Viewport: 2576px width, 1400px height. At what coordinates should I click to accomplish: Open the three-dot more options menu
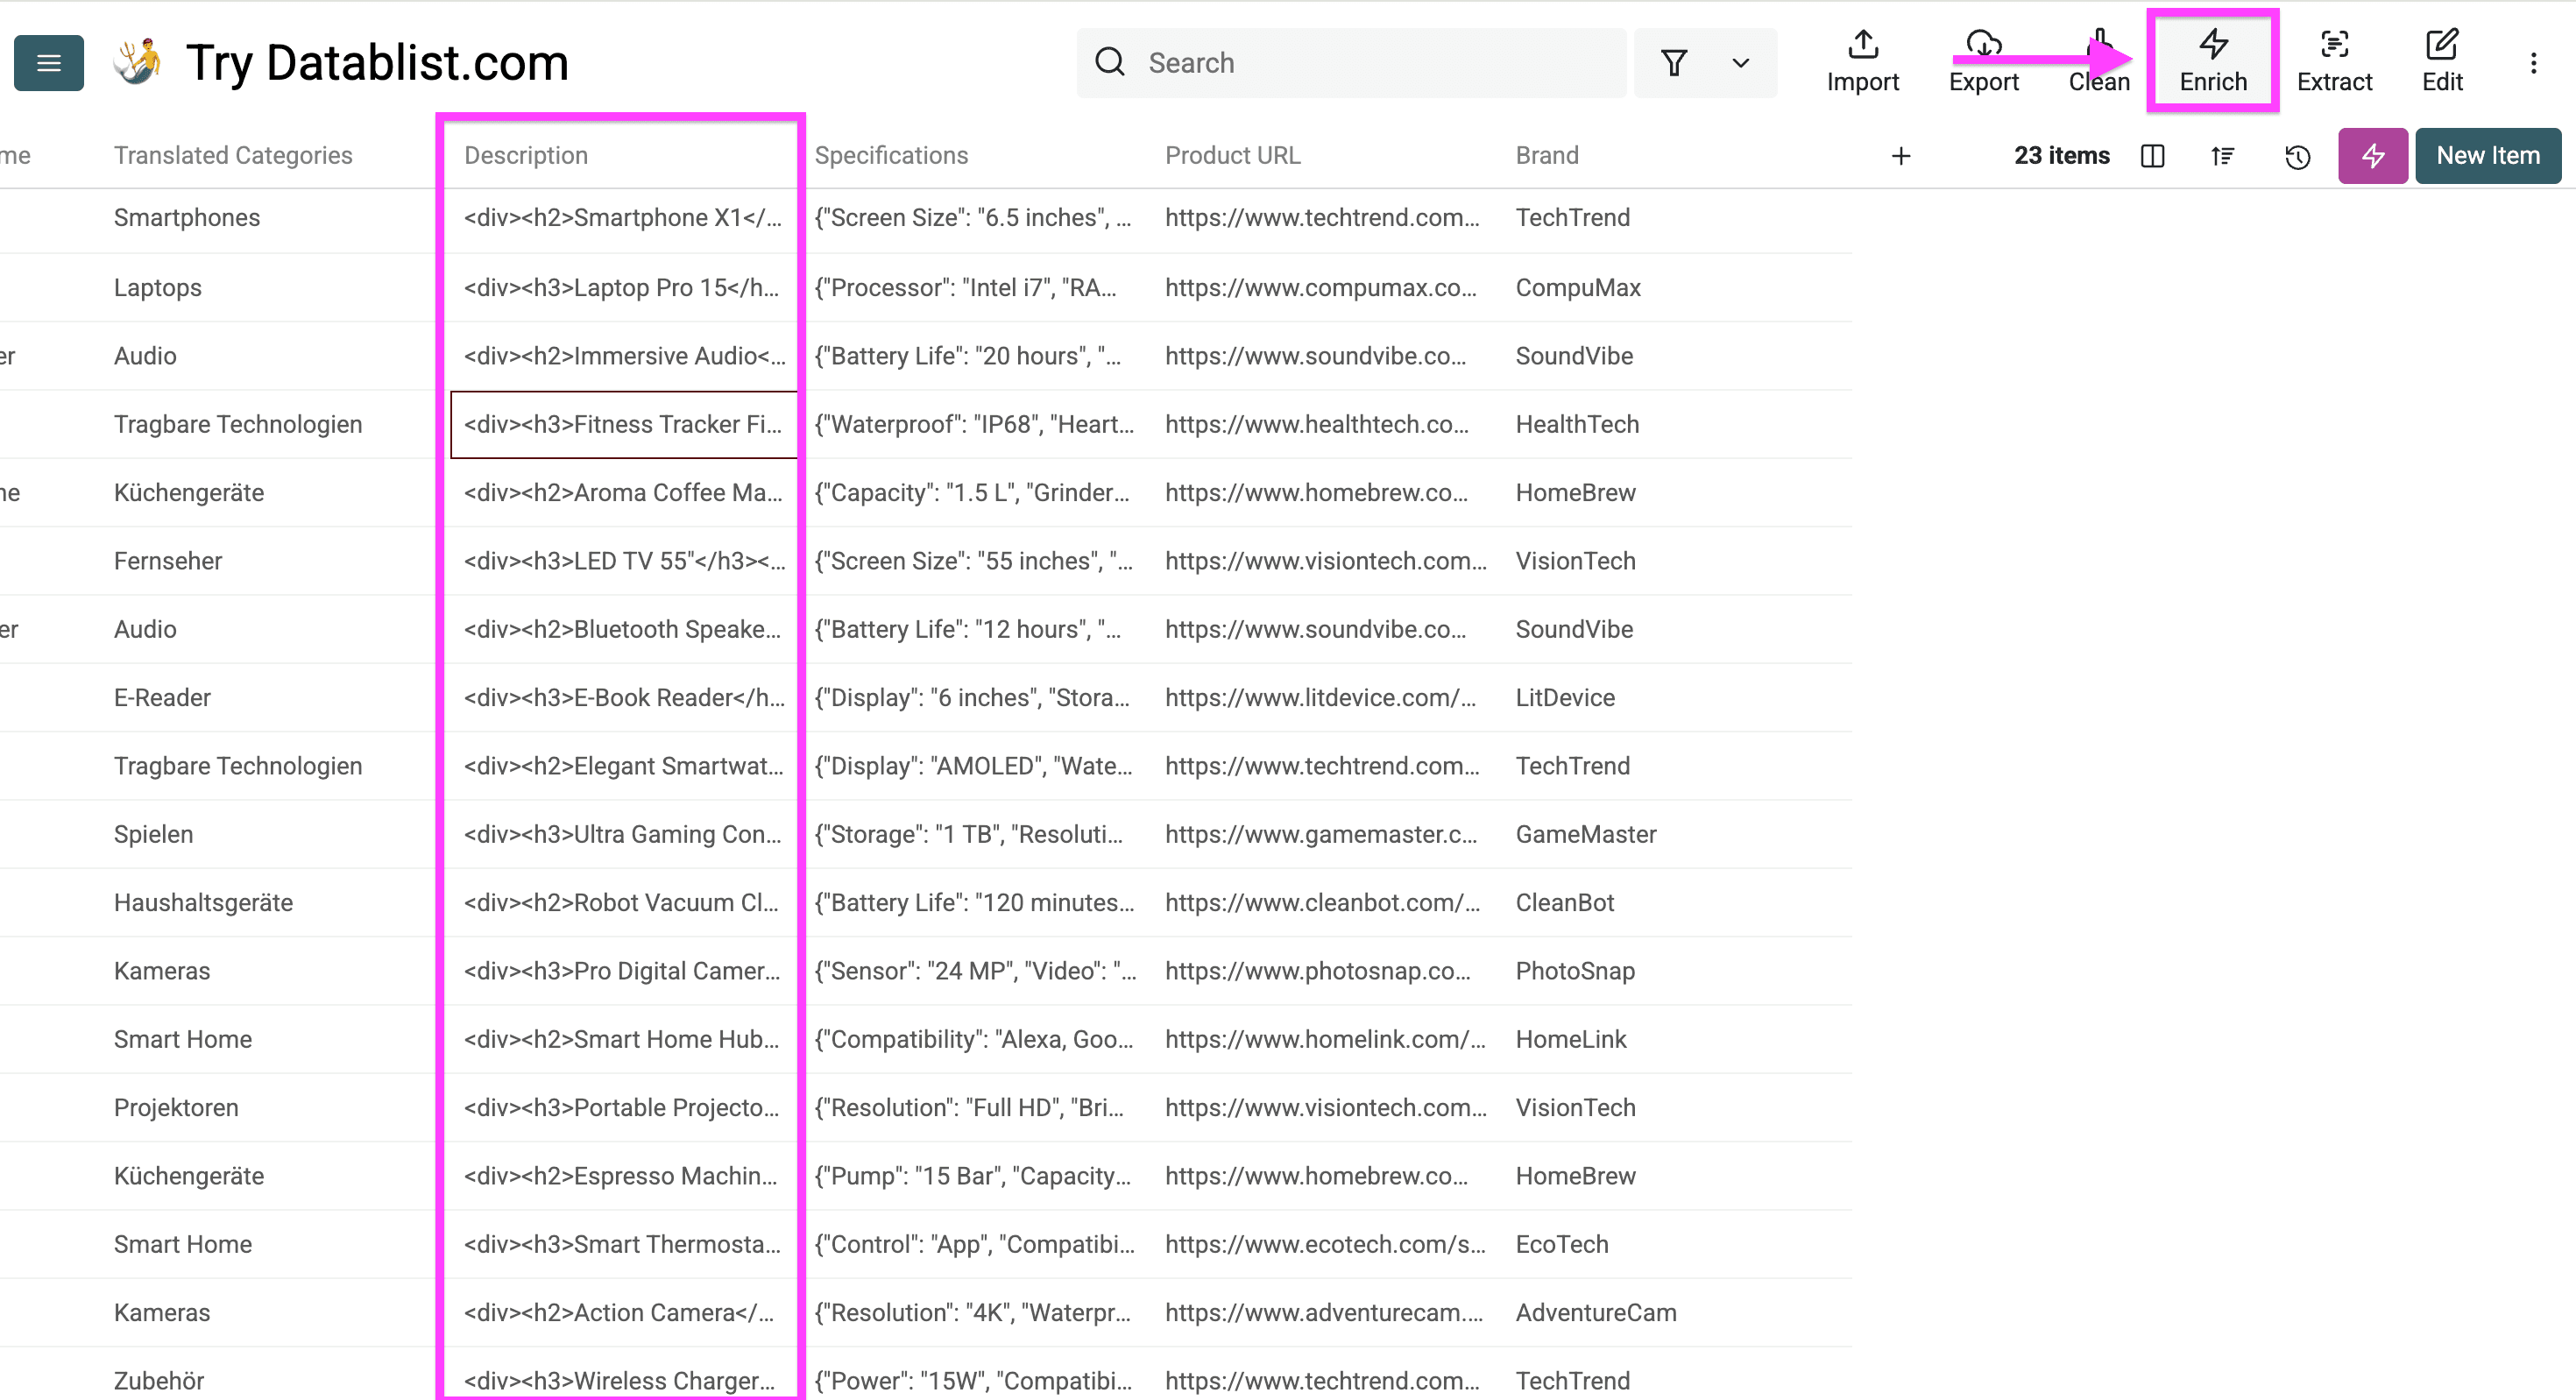pyautogui.click(x=2533, y=64)
